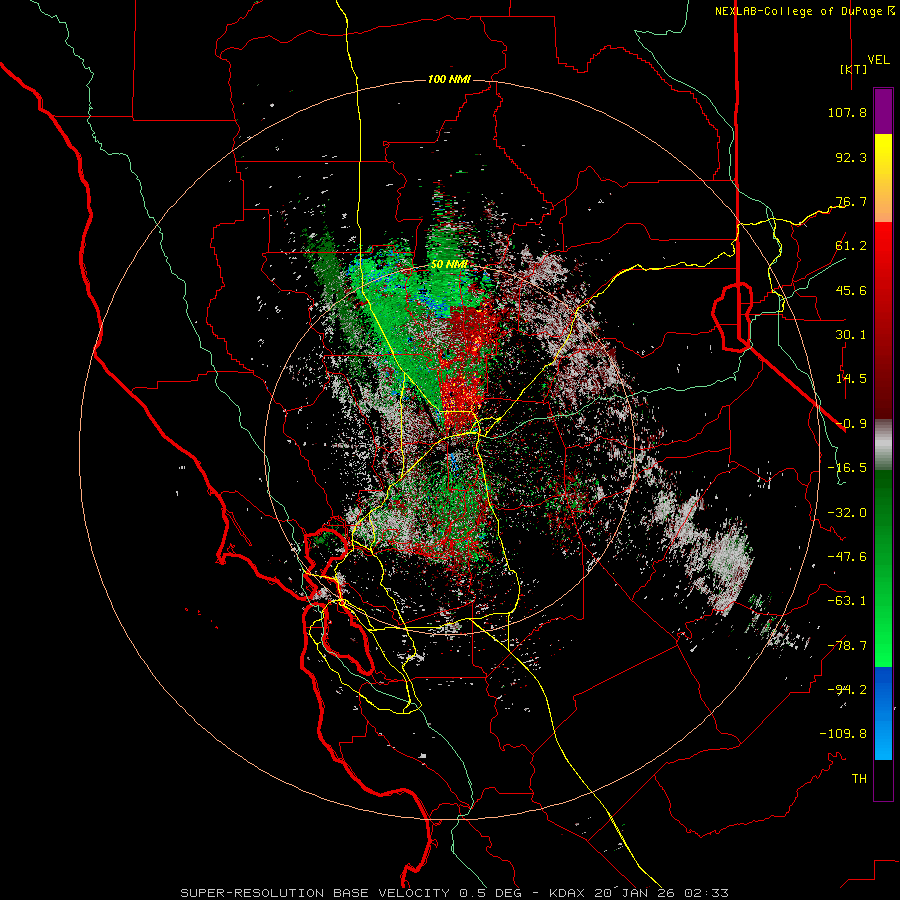Select the -0.9 legend value
The height and width of the screenshot is (900, 900).
[851, 424]
